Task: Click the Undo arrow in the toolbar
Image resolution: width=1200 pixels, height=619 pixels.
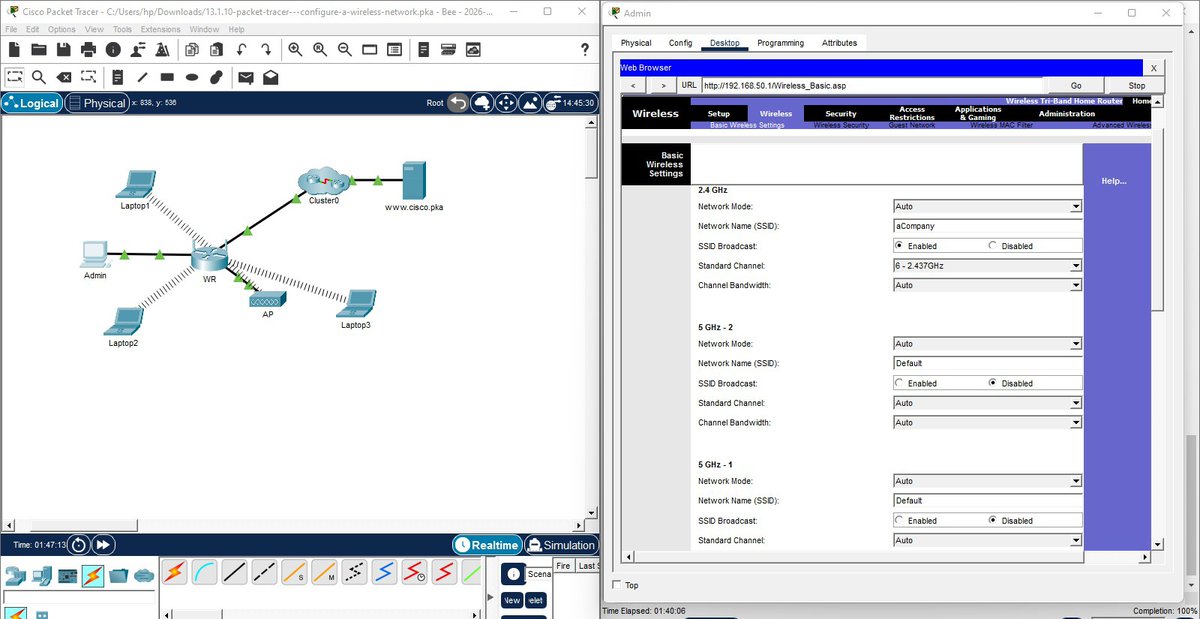Action: (x=241, y=49)
